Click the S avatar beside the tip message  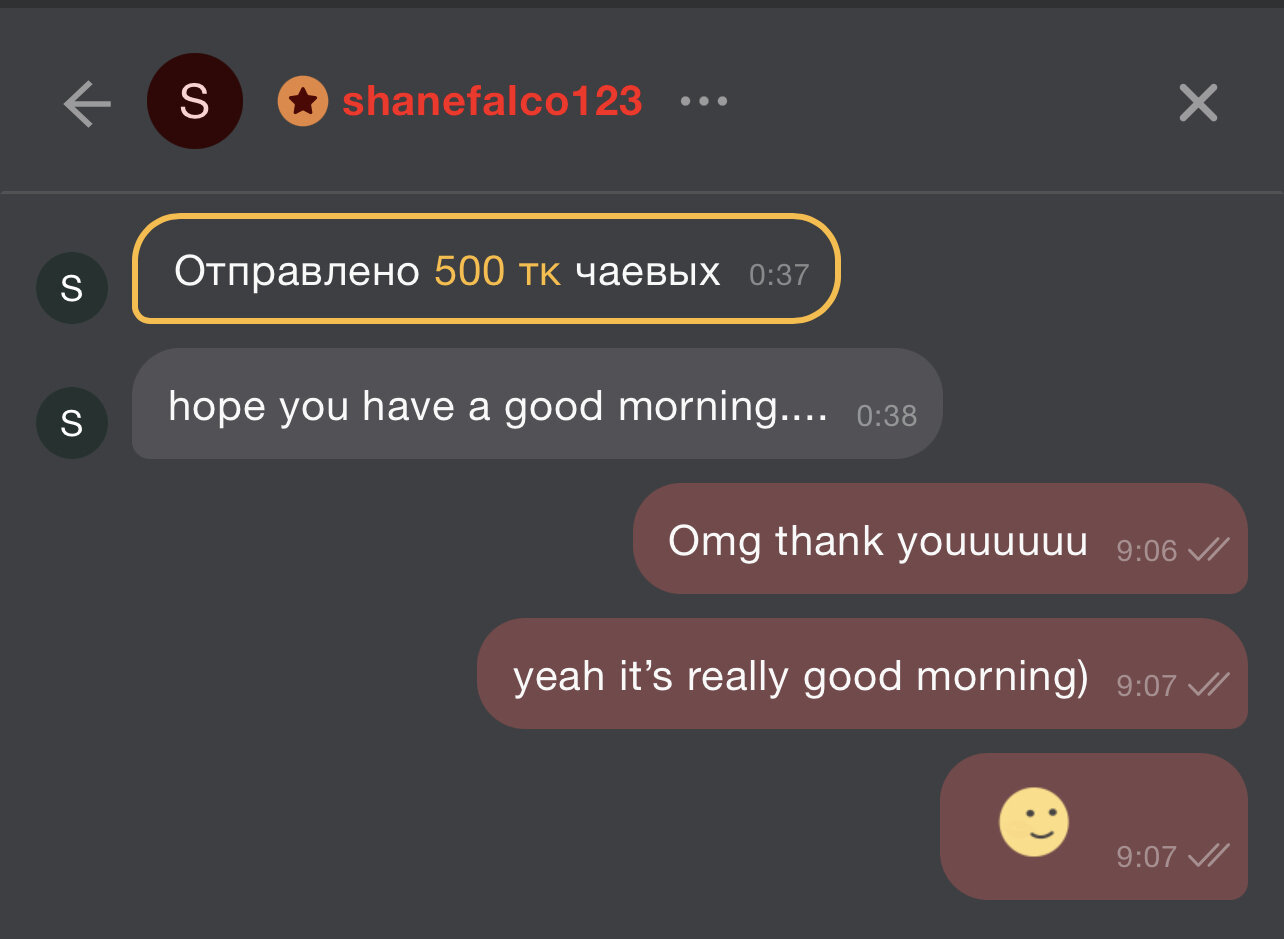coord(72,288)
